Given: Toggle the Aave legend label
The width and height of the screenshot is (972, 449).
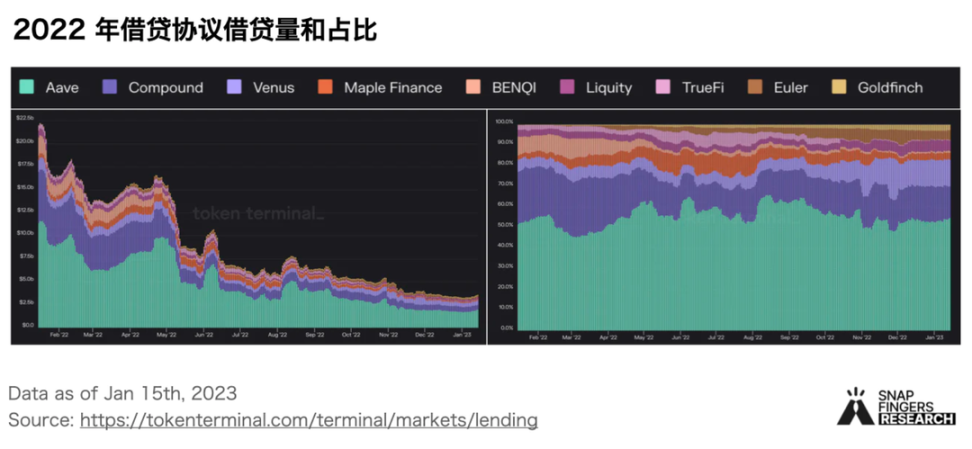Looking at the screenshot, I should pyautogui.click(x=62, y=87).
